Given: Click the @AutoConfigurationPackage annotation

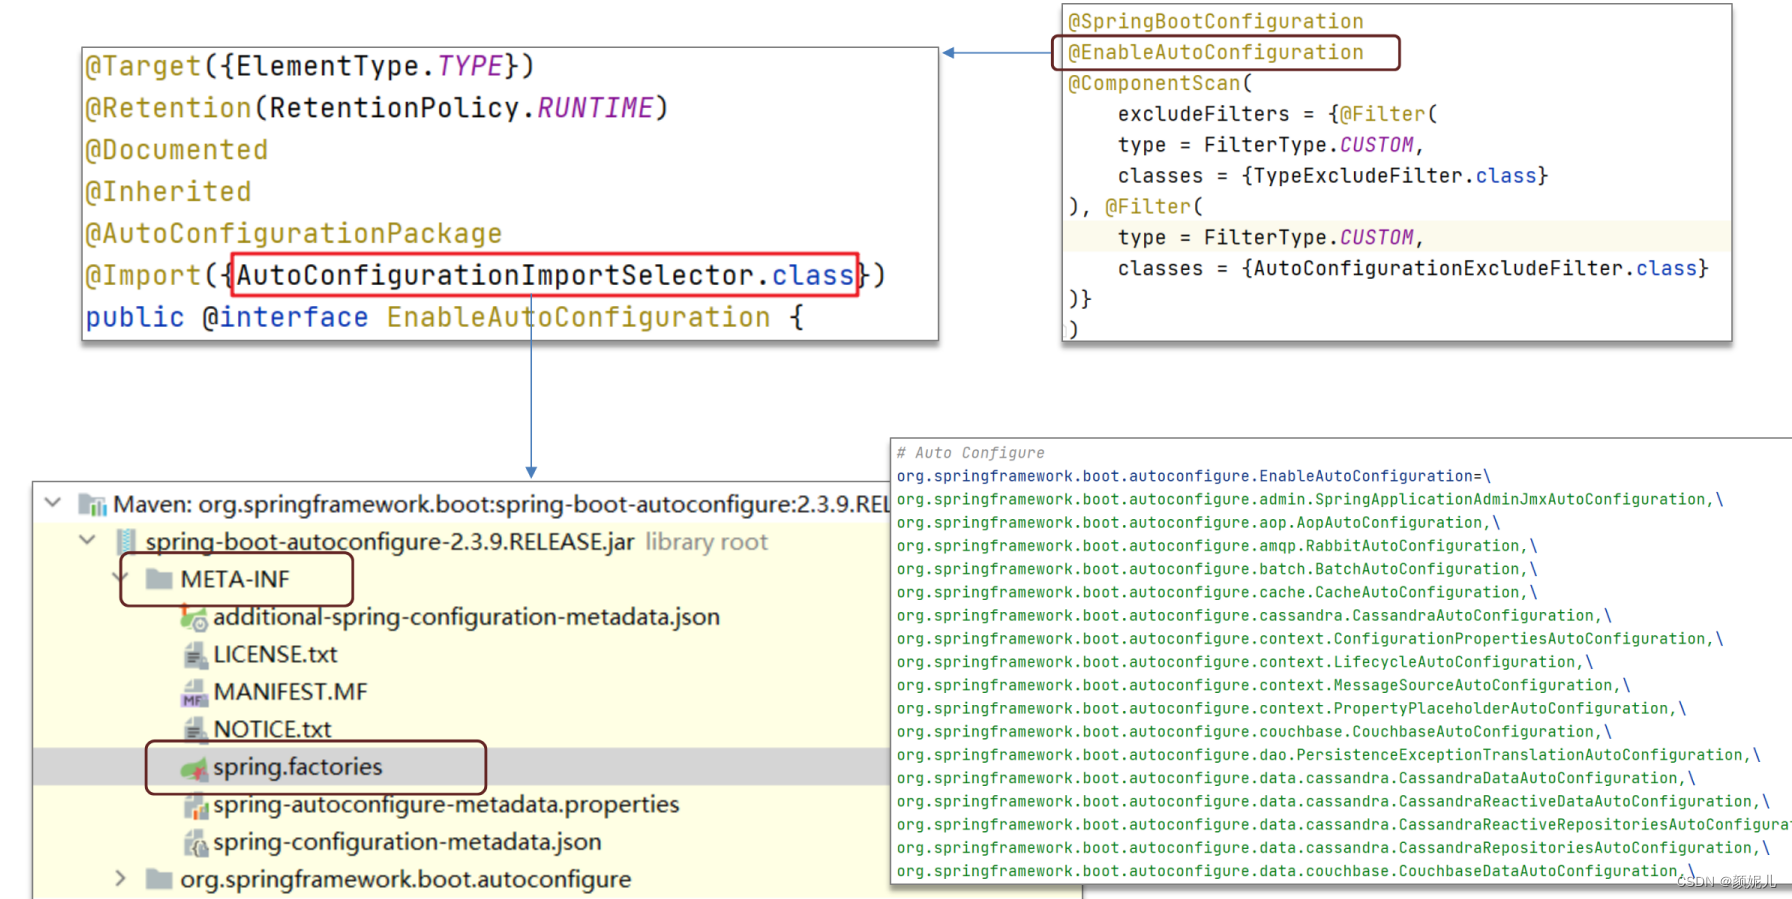Looking at the screenshot, I should click(294, 233).
